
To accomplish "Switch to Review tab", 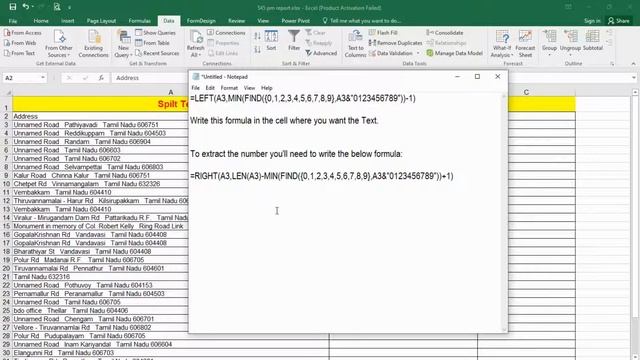I will coord(236,21).
